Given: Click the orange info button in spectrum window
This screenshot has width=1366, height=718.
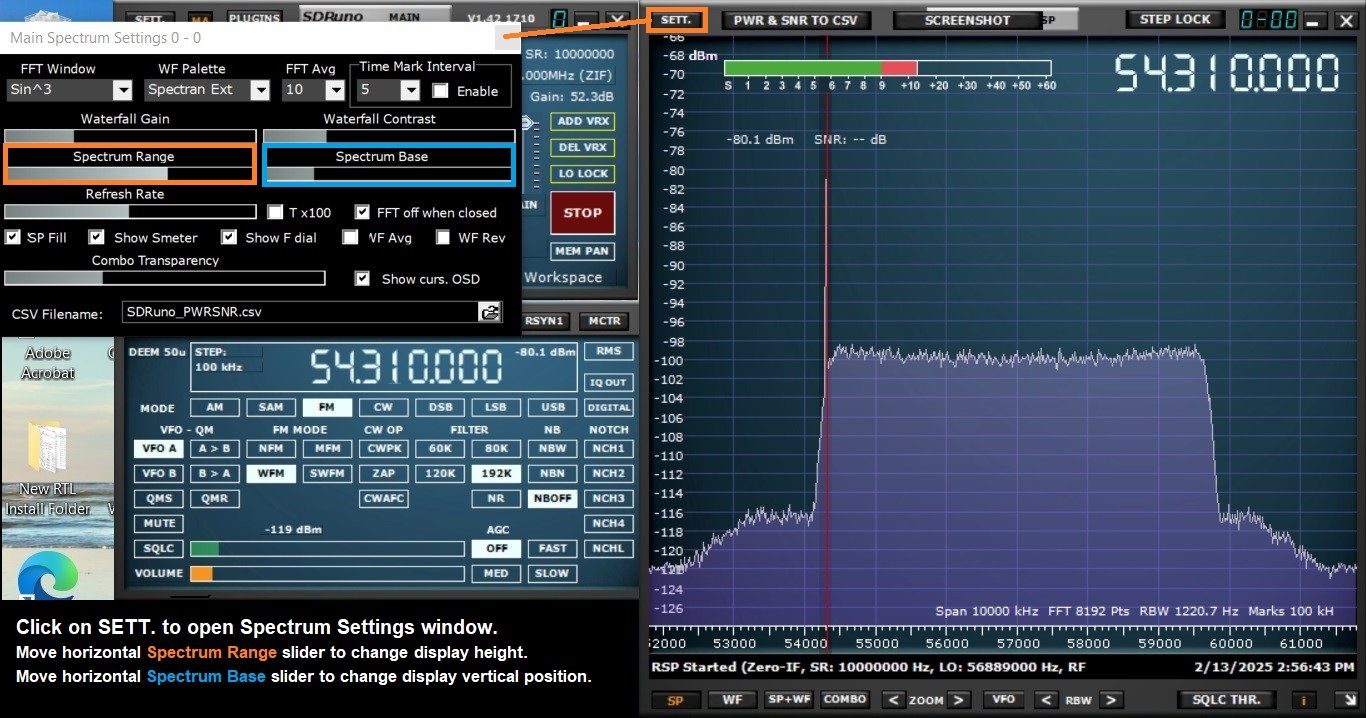Looking at the screenshot, I should (1304, 700).
